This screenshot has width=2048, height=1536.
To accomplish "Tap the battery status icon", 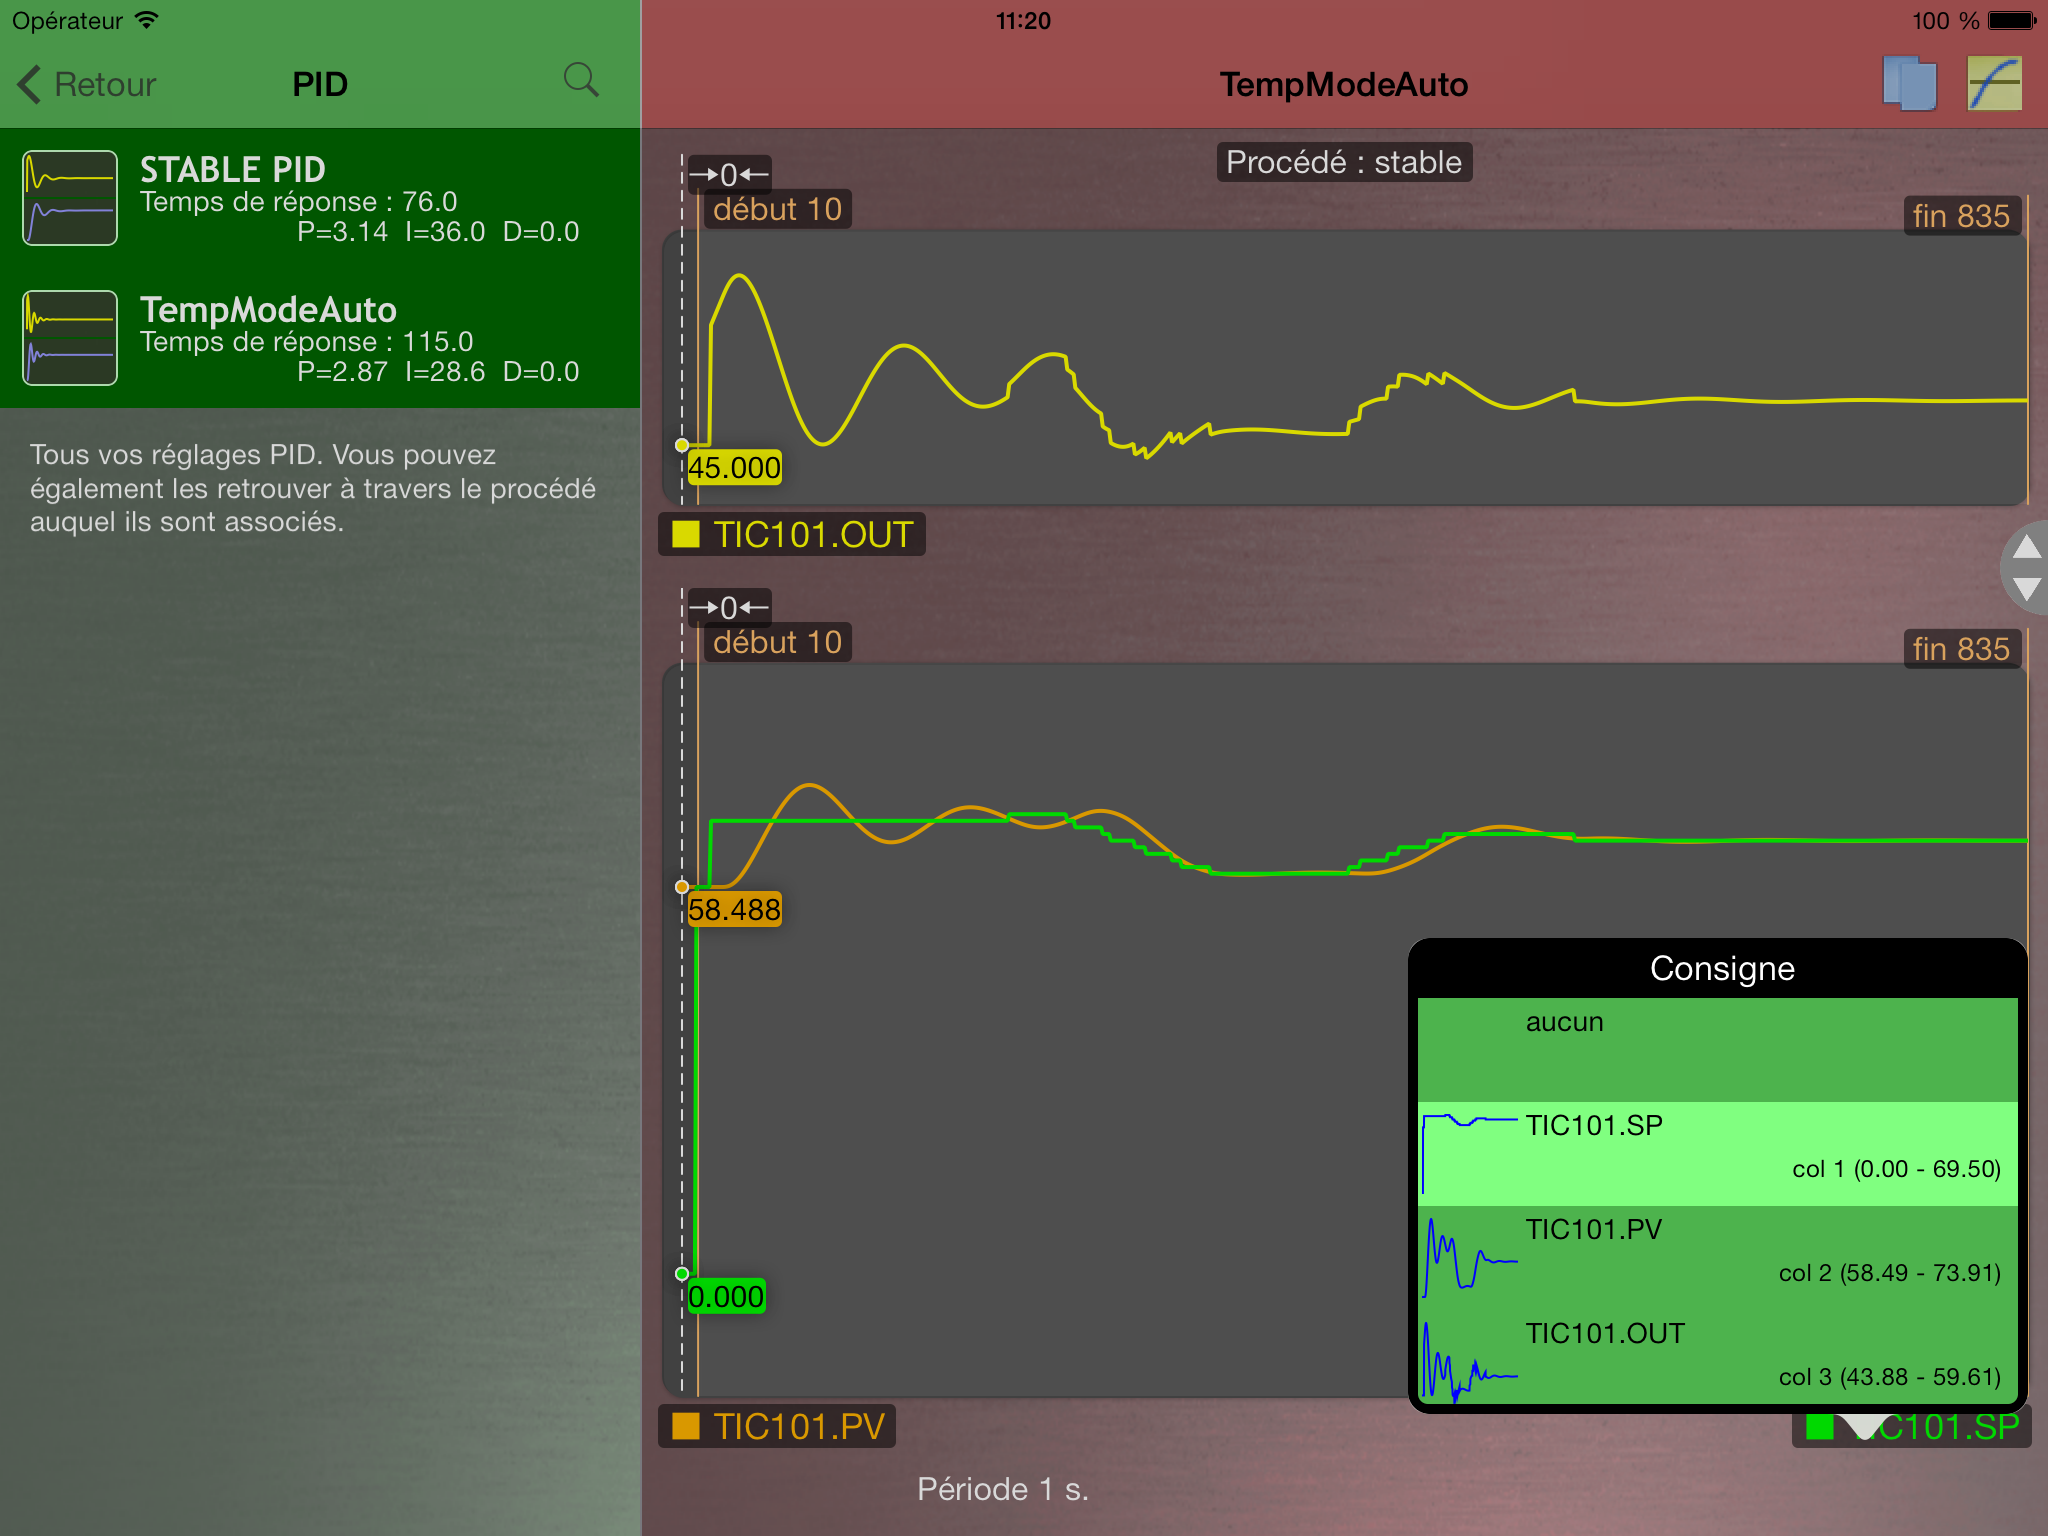I will (x=2012, y=20).
